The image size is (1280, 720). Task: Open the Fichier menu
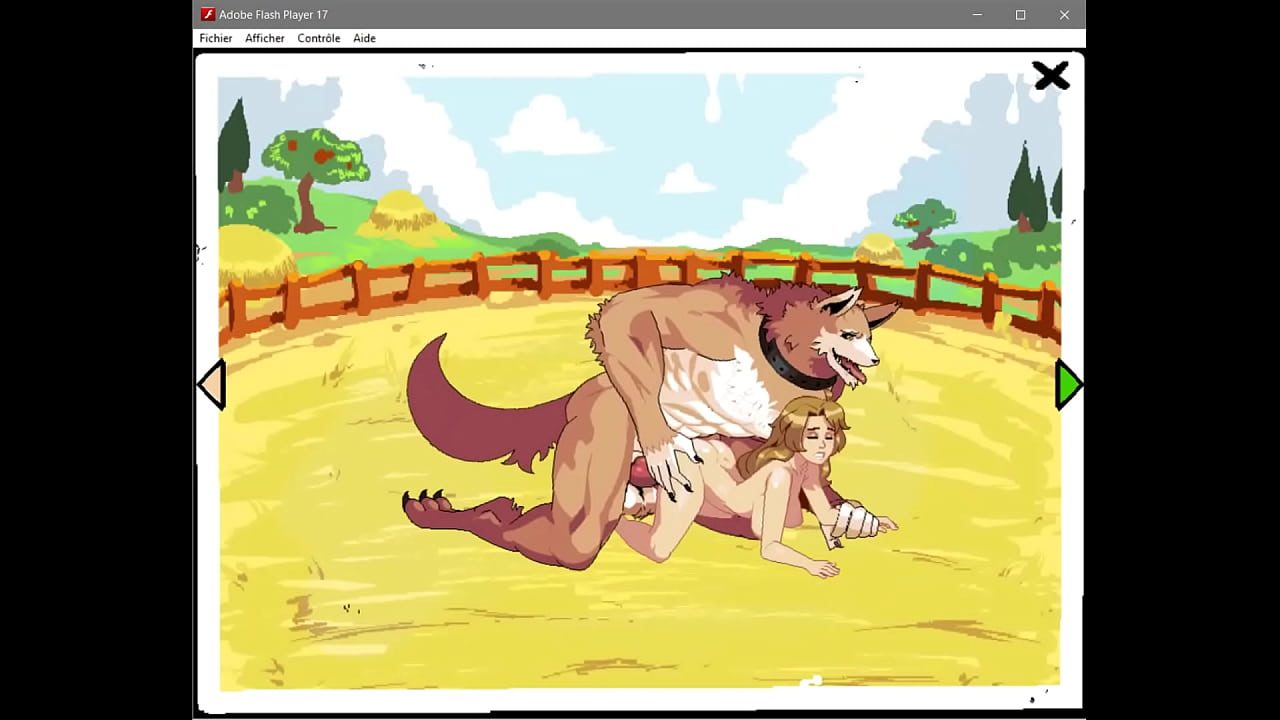[215, 38]
